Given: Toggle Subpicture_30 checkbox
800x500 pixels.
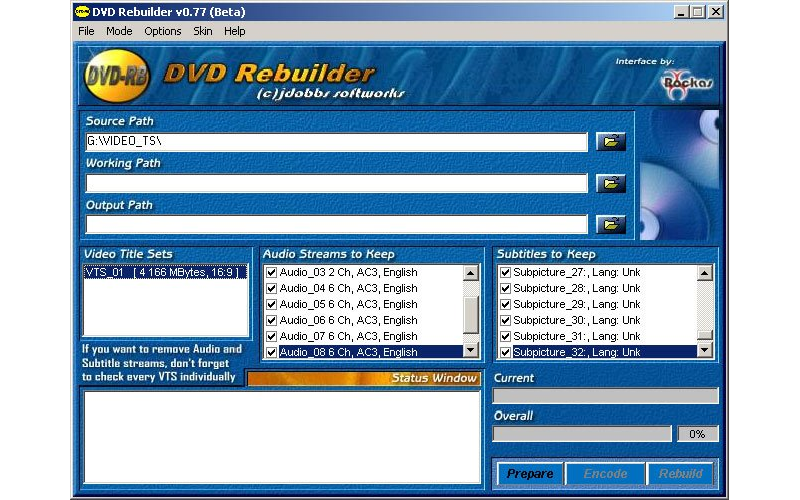Looking at the screenshot, I should pyautogui.click(x=505, y=320).
